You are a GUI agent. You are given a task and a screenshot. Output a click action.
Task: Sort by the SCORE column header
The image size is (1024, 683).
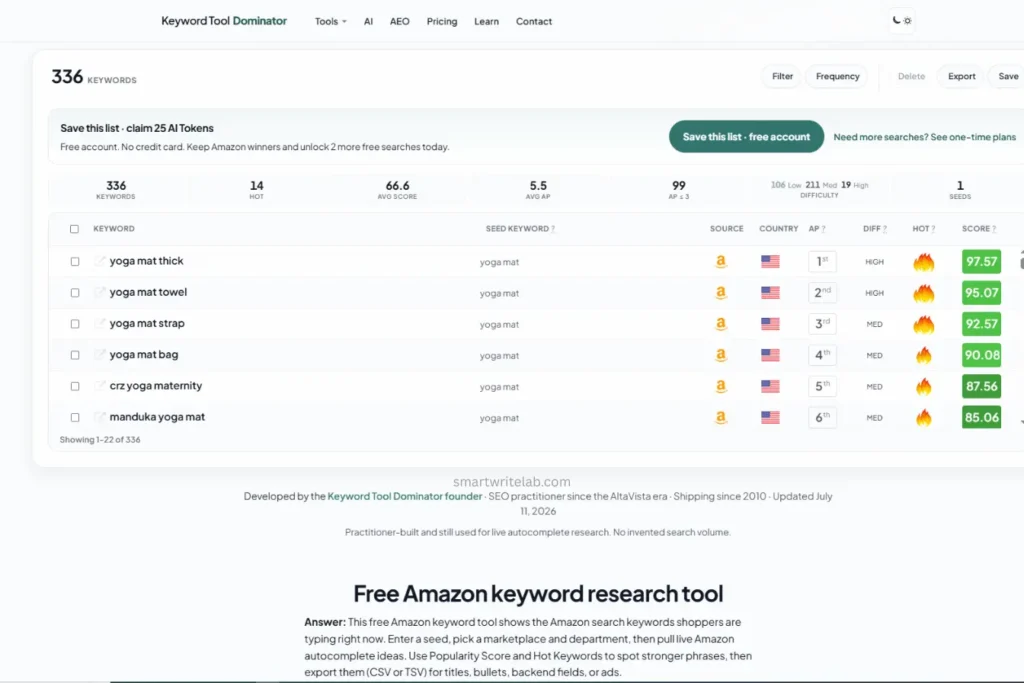(x=978, y=229)
